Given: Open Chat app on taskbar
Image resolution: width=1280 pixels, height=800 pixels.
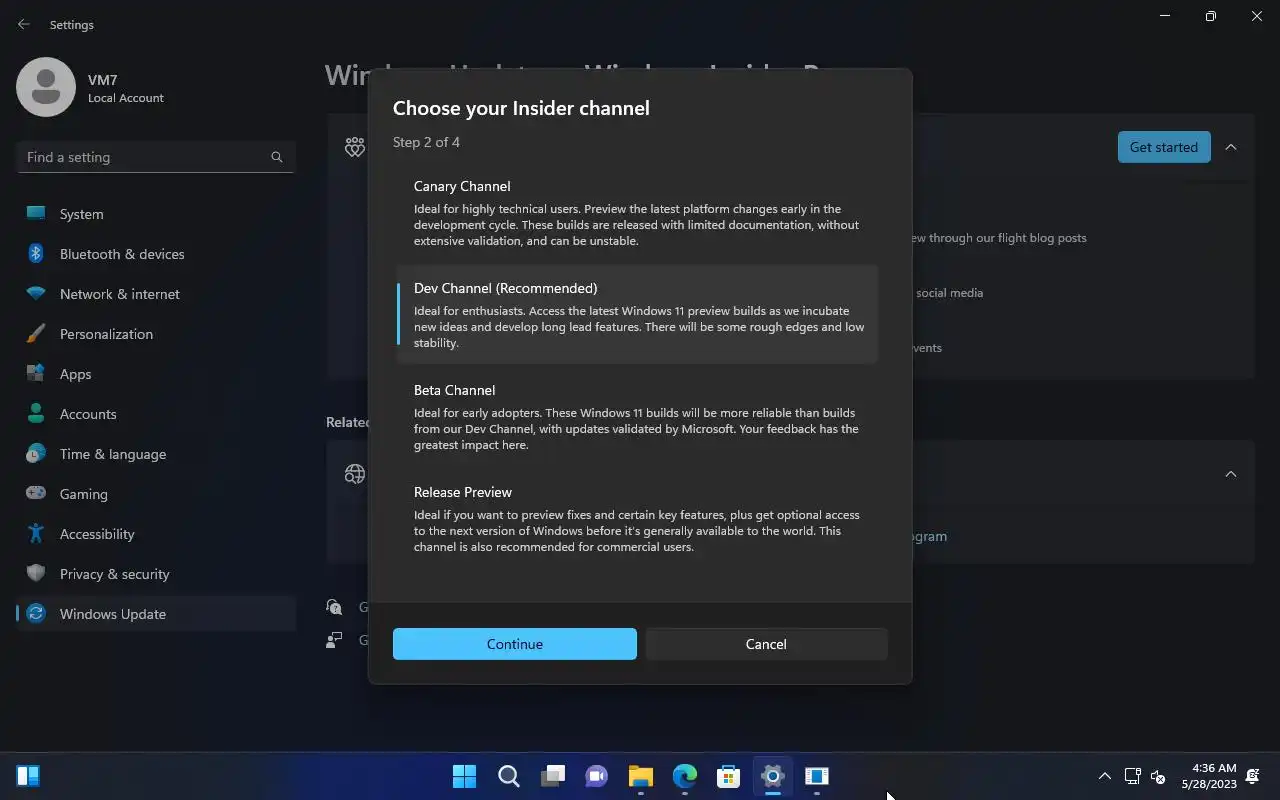Looking at the screenshot, I should 596,776.
